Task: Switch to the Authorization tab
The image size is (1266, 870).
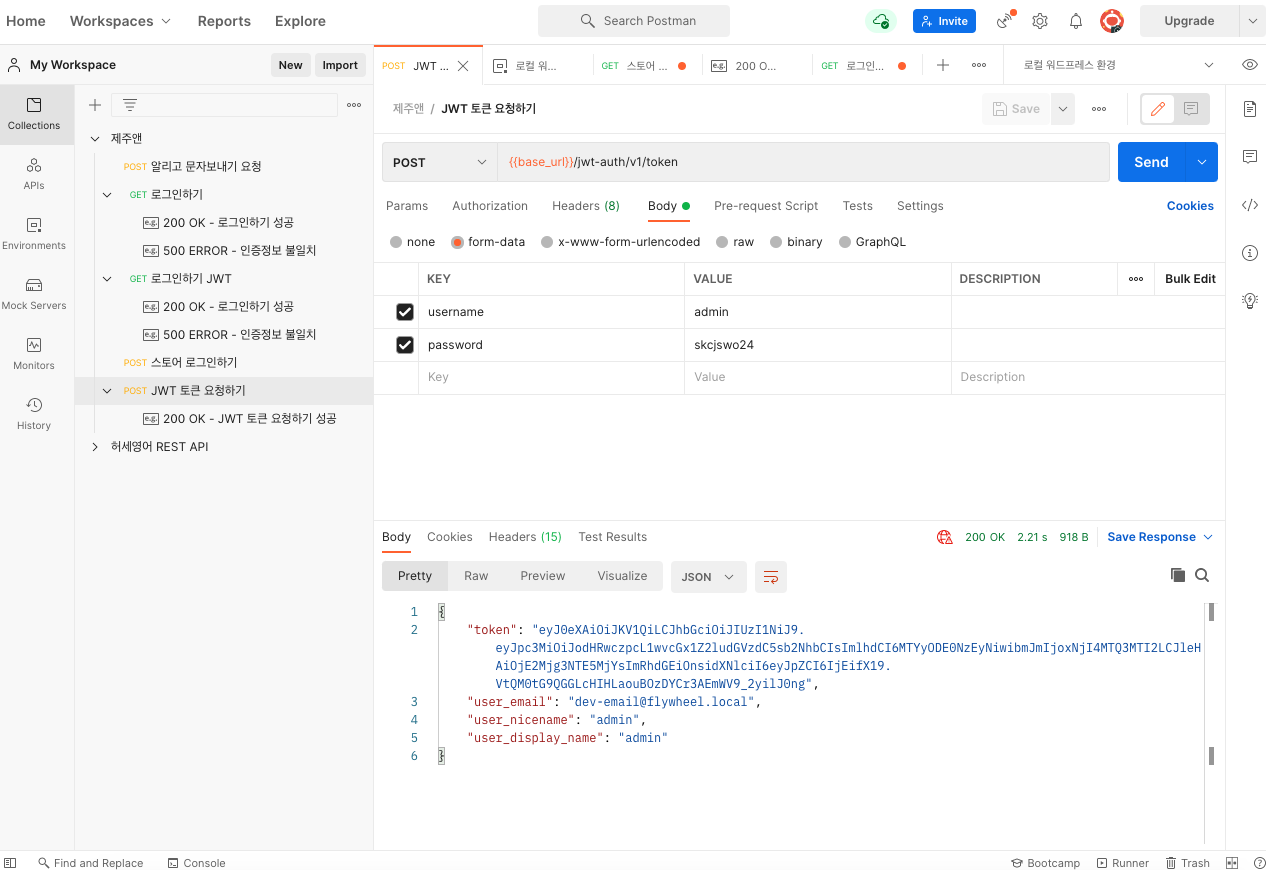Action: click(490, 206)
